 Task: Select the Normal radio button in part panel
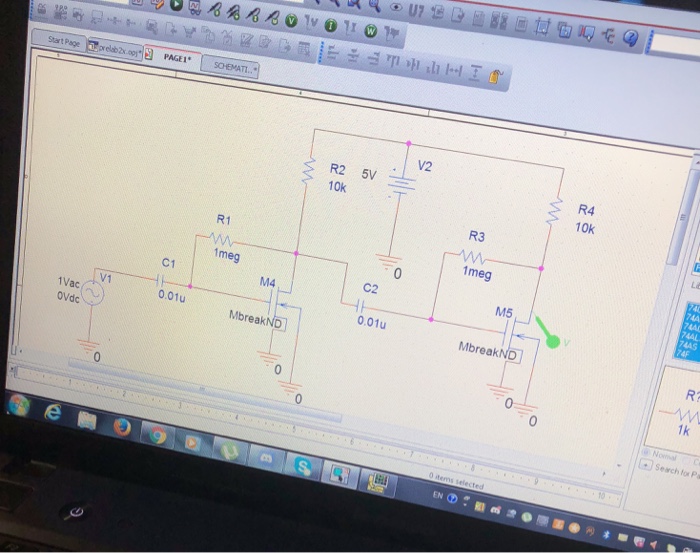(x=645, y=452)
